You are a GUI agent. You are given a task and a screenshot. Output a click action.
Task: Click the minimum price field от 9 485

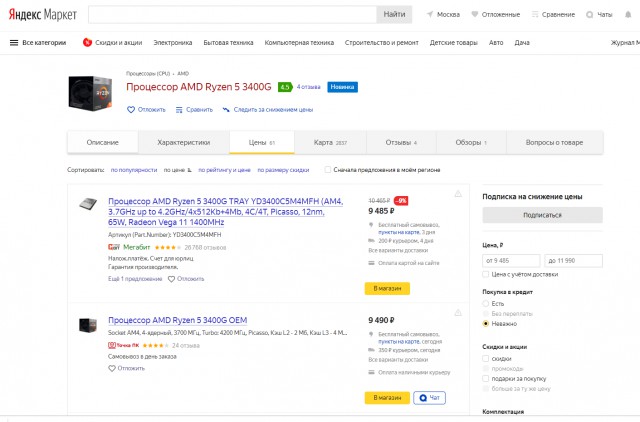pyautogui.click(x=511, y=260)
